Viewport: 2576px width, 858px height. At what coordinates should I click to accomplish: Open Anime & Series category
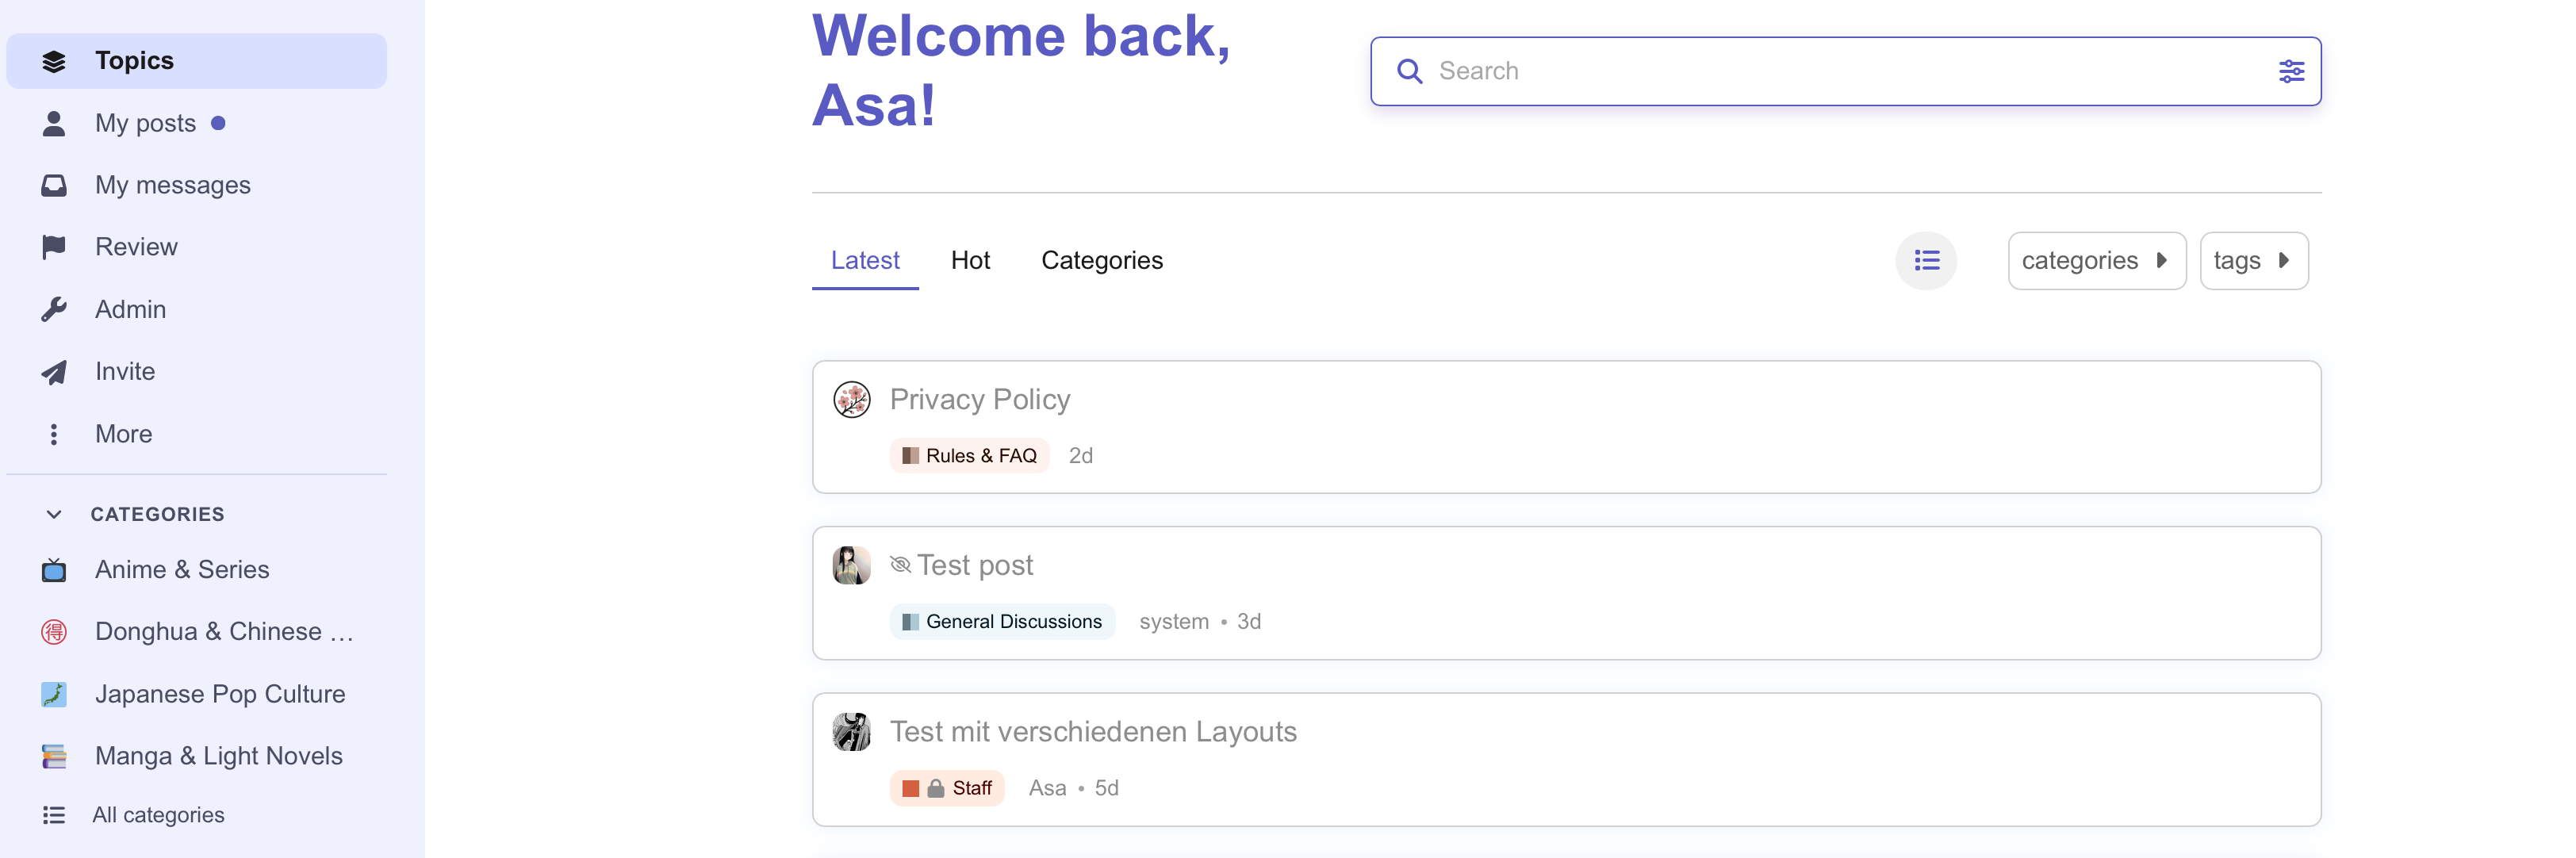point(181,570)
